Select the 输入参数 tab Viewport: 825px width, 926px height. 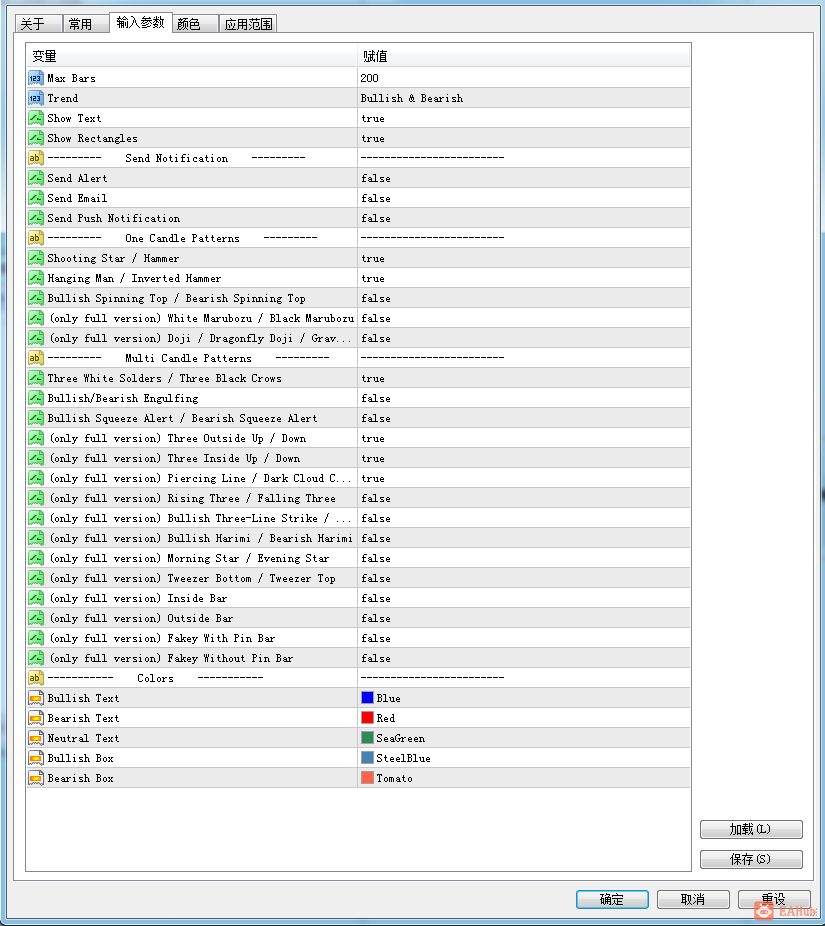click(141, 22)
